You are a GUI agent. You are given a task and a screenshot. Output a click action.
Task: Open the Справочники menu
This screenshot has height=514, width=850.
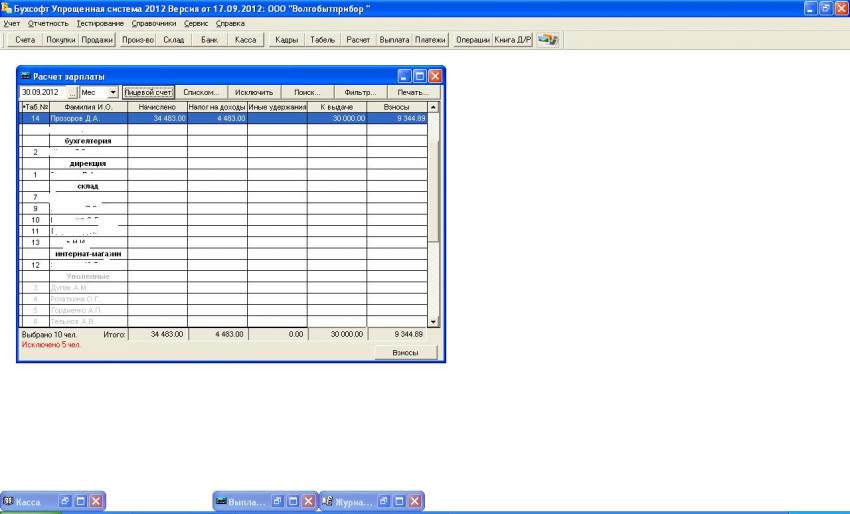[154, 22]
